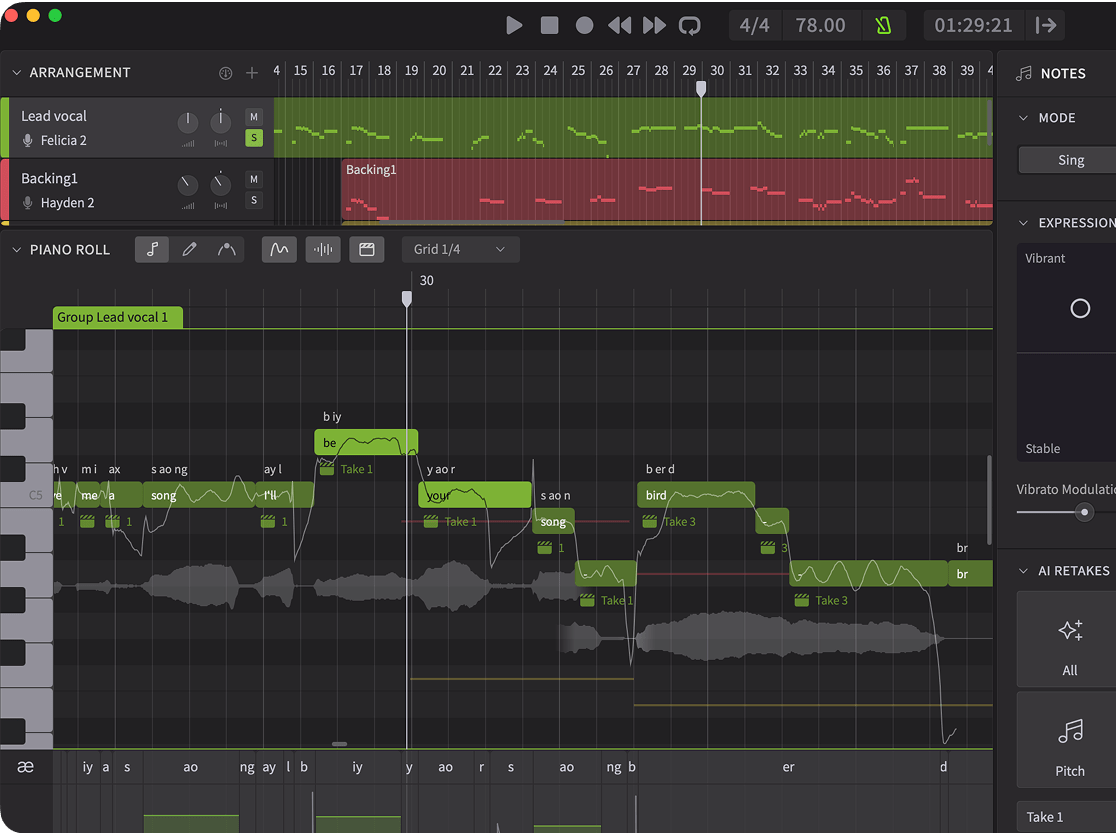Click the Record button
Image resolution: width=1116 pixels, height=833 pixels.
tap(584, 25)
